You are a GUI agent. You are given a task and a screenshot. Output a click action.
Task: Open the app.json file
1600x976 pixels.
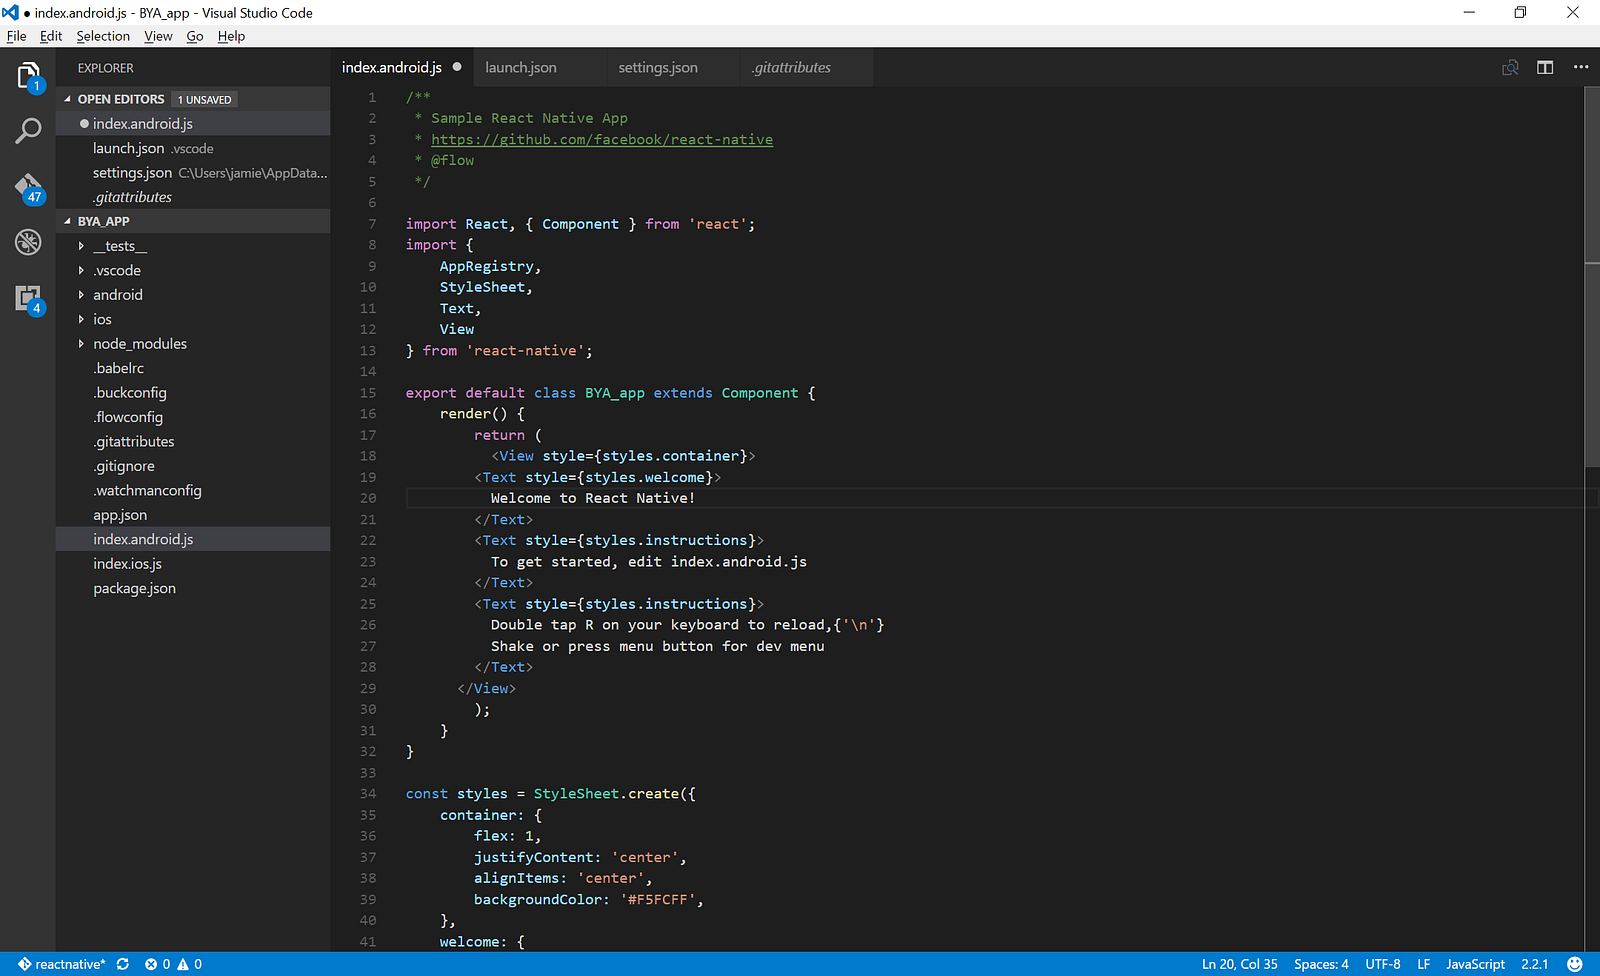coord(193,515)
